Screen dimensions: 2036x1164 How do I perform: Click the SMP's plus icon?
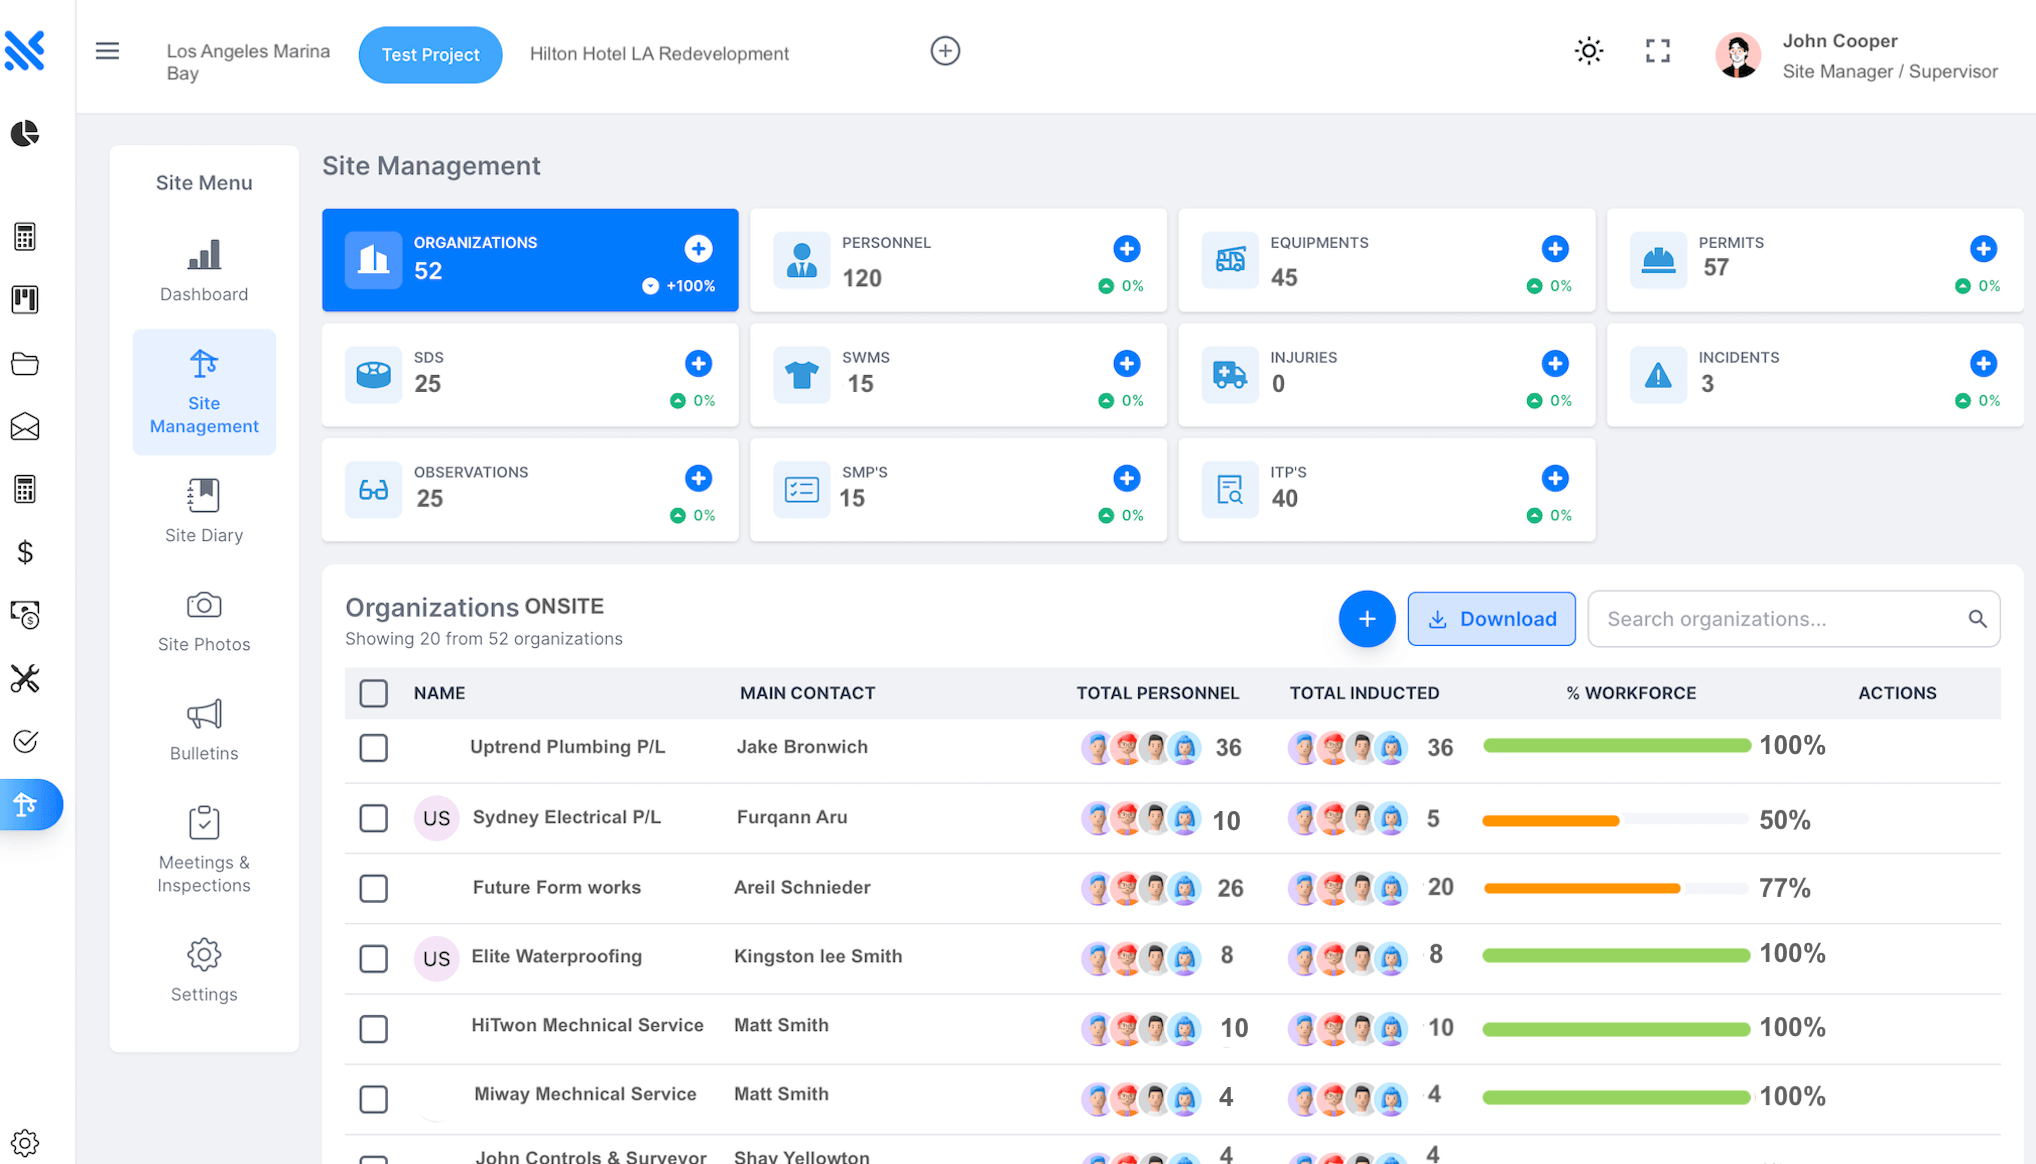(1127, 478)
